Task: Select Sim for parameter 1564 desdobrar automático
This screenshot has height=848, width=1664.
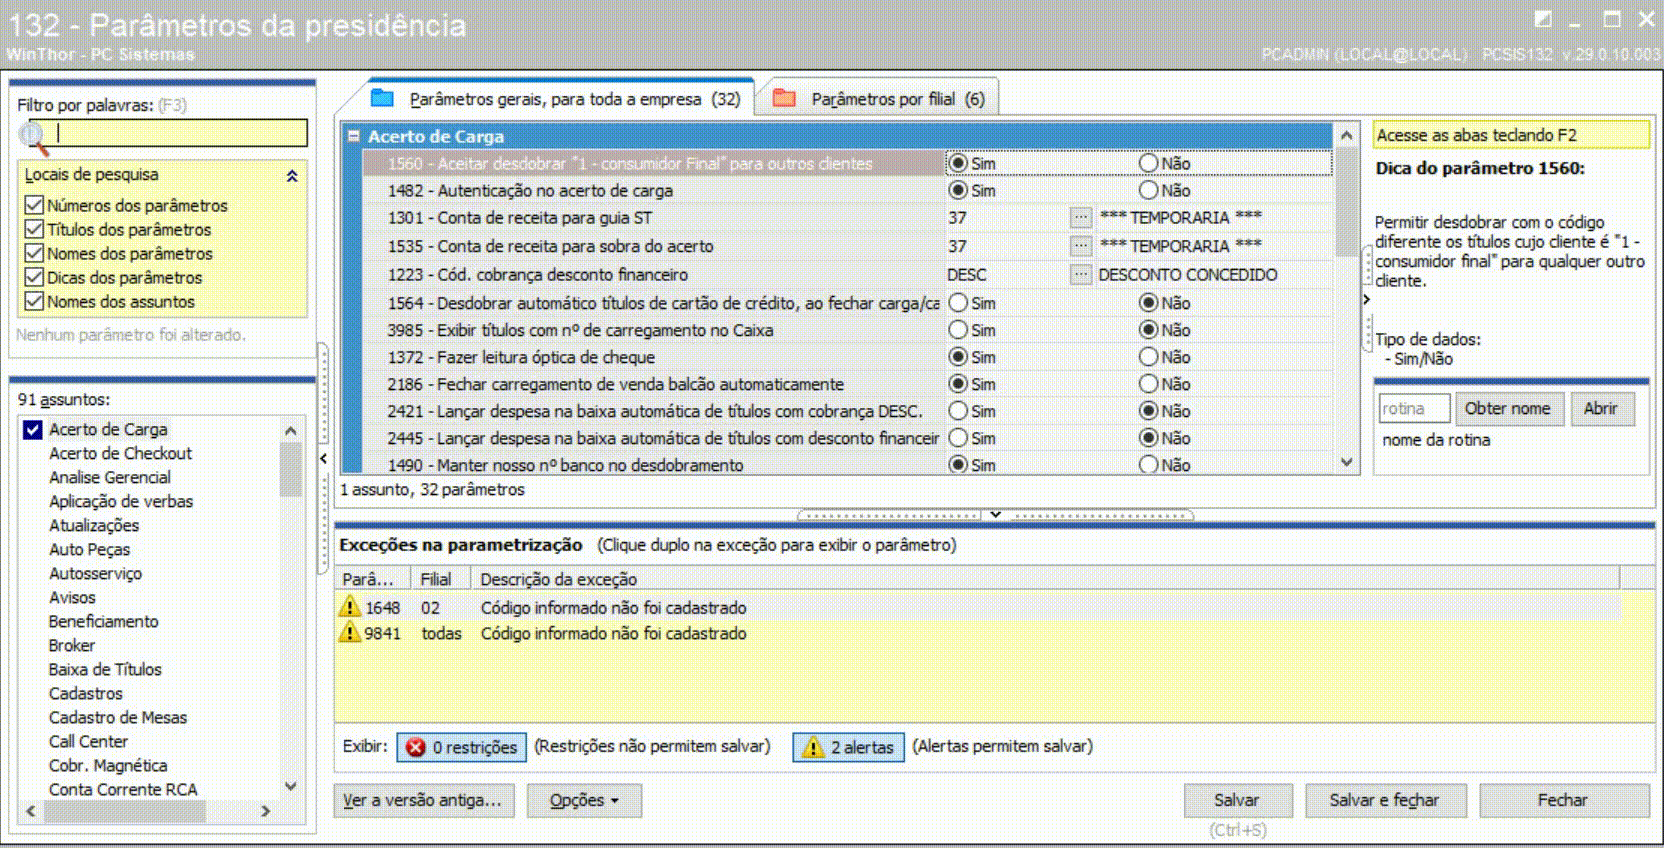Action: (958, 302)
